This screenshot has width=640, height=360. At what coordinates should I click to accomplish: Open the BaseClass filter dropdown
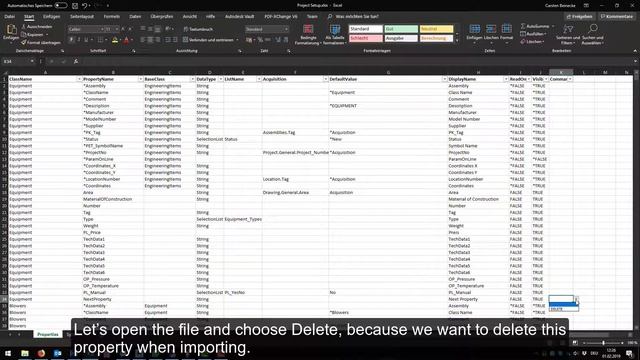click(192, 79)
